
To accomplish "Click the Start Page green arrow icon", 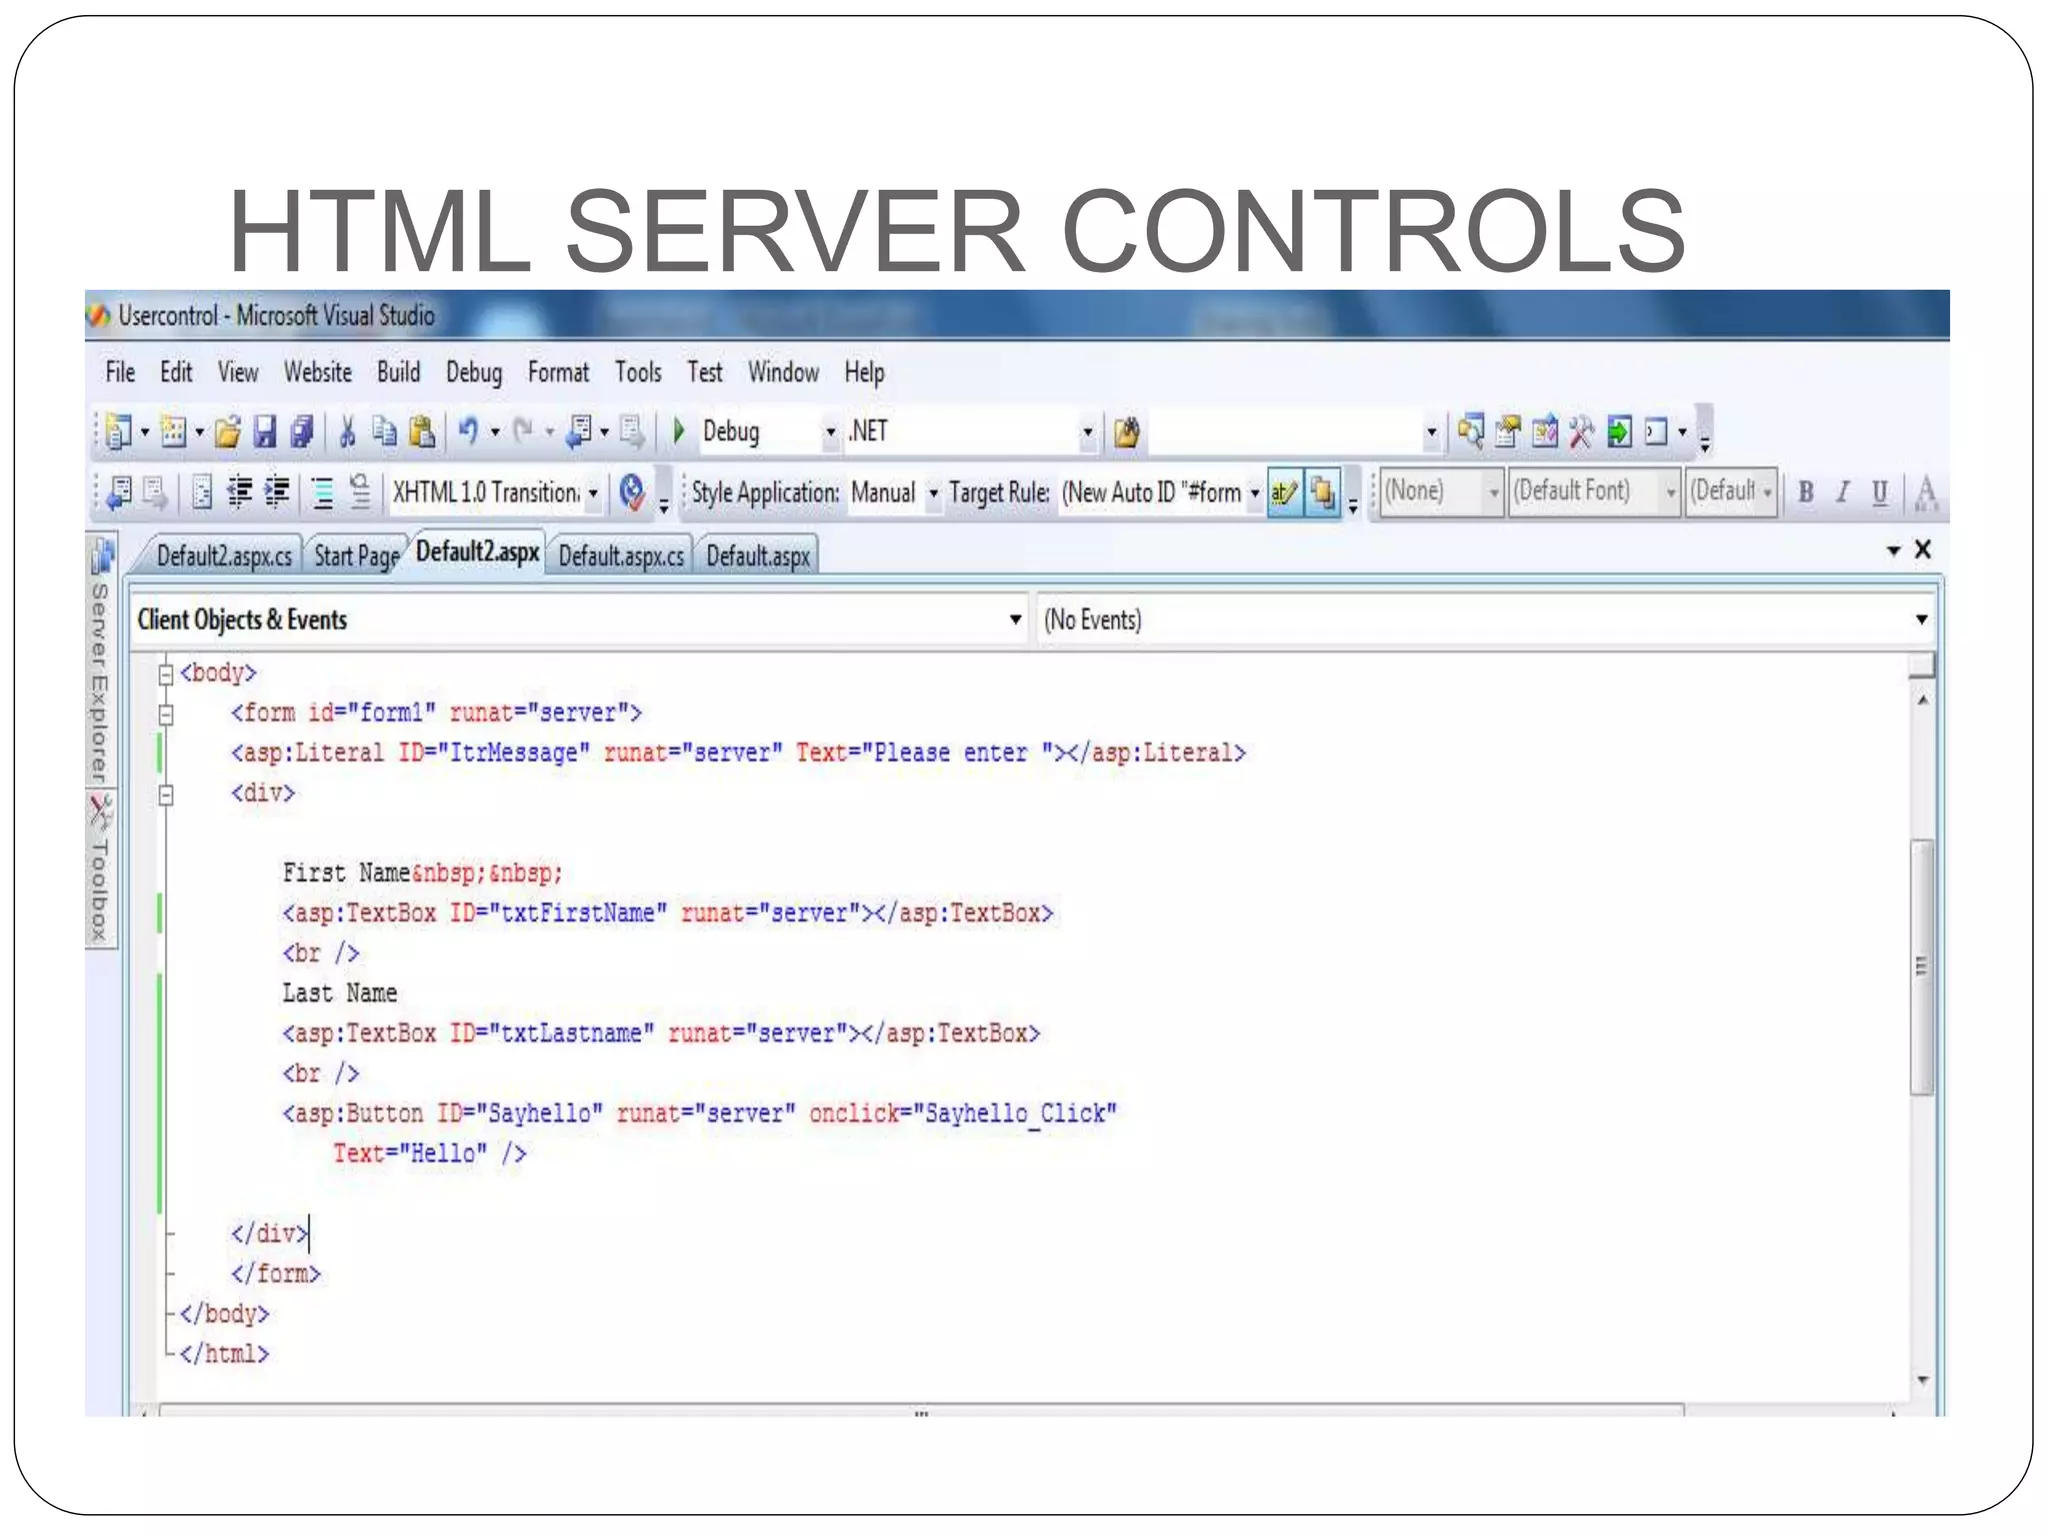I will coord(1620,432).
